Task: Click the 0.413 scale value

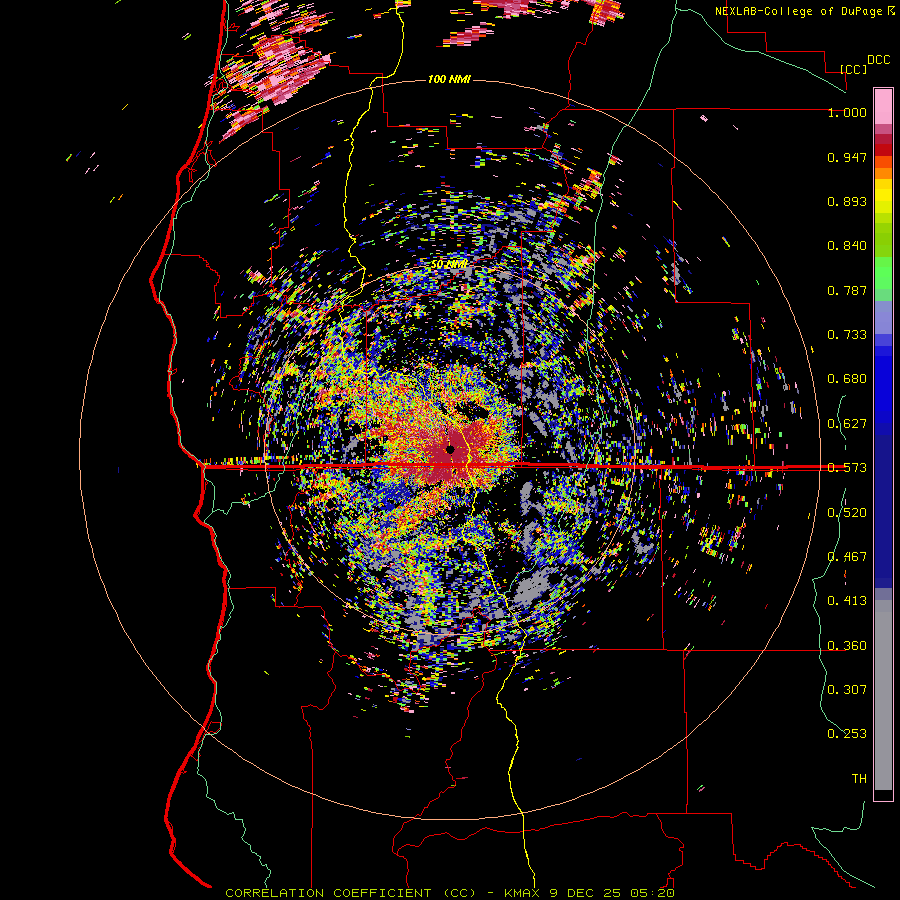Action: coord(847,601)
